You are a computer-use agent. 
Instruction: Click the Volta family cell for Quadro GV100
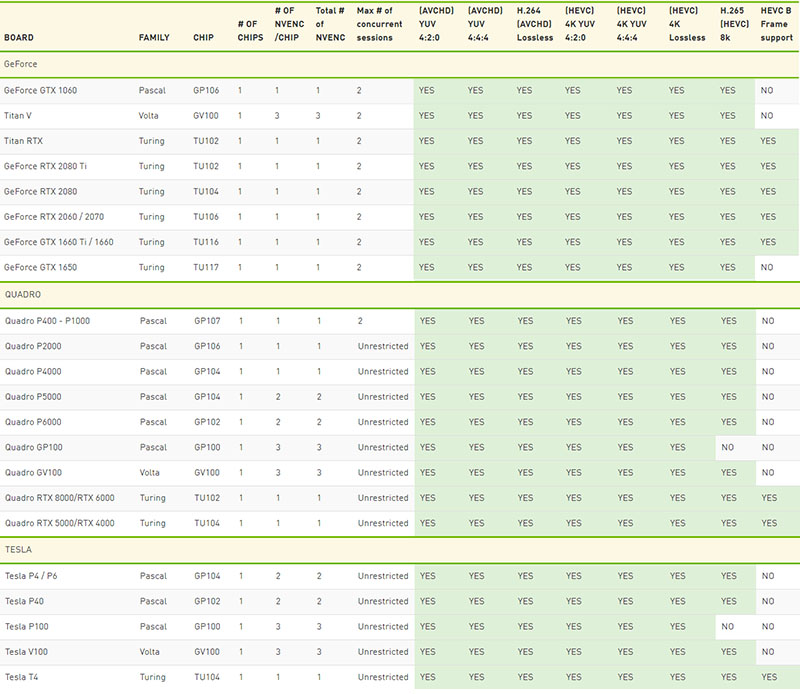pyautogui.click(x=149, y=473)
